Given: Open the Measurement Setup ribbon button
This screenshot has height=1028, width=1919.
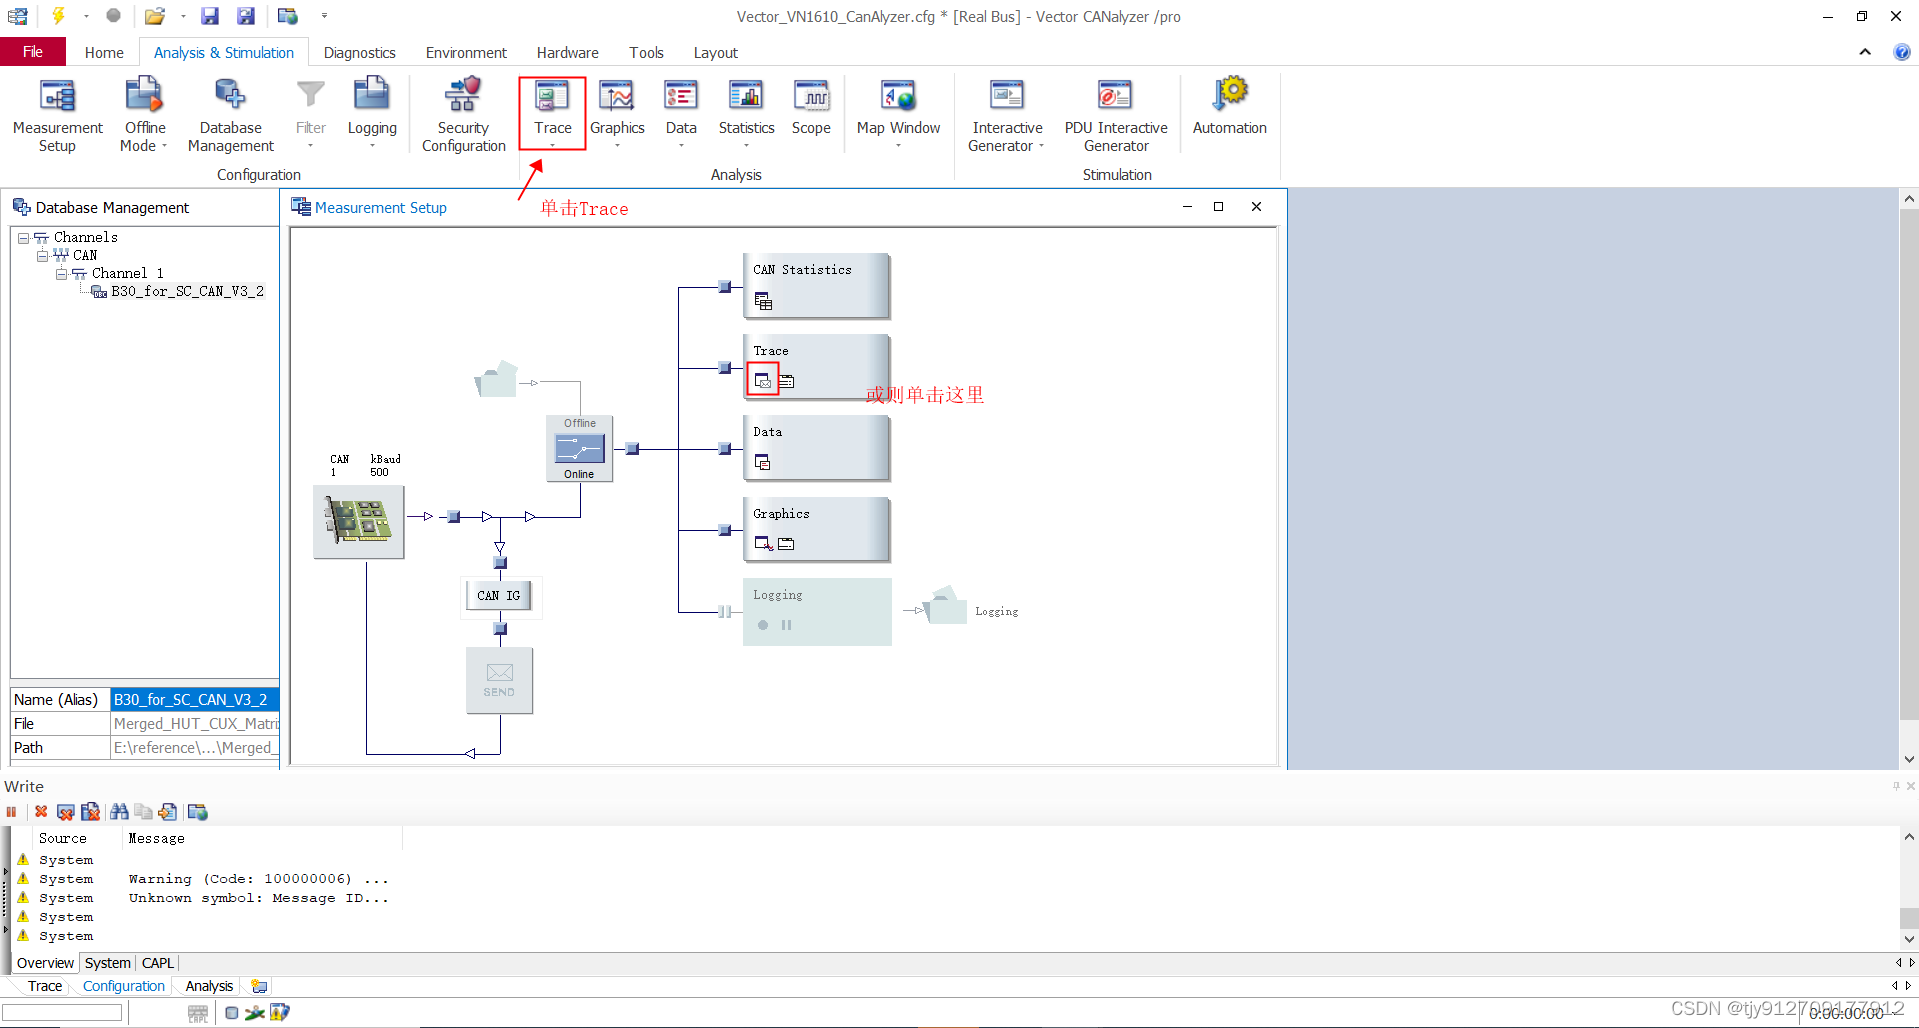Looking at the screenshot, I should pyautogui.click(x=58, y=115).
